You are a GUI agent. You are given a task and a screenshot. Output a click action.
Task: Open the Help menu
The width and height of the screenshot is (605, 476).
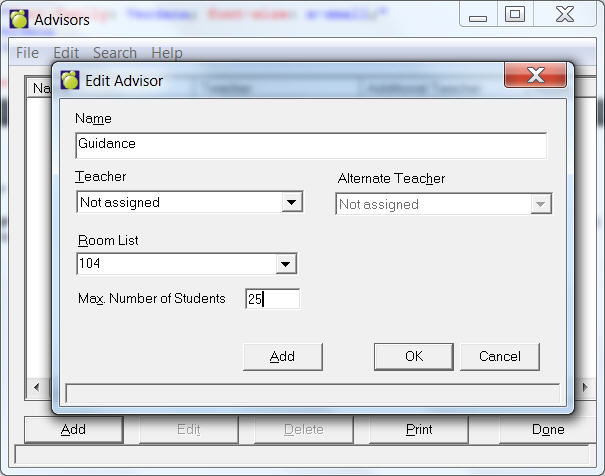(167, 53)
